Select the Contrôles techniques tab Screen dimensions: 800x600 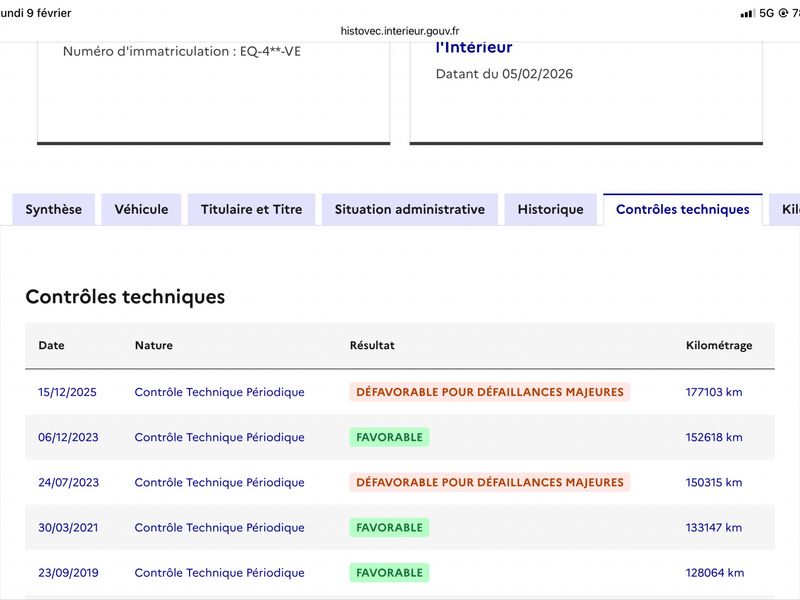click(x=683, y=209)
